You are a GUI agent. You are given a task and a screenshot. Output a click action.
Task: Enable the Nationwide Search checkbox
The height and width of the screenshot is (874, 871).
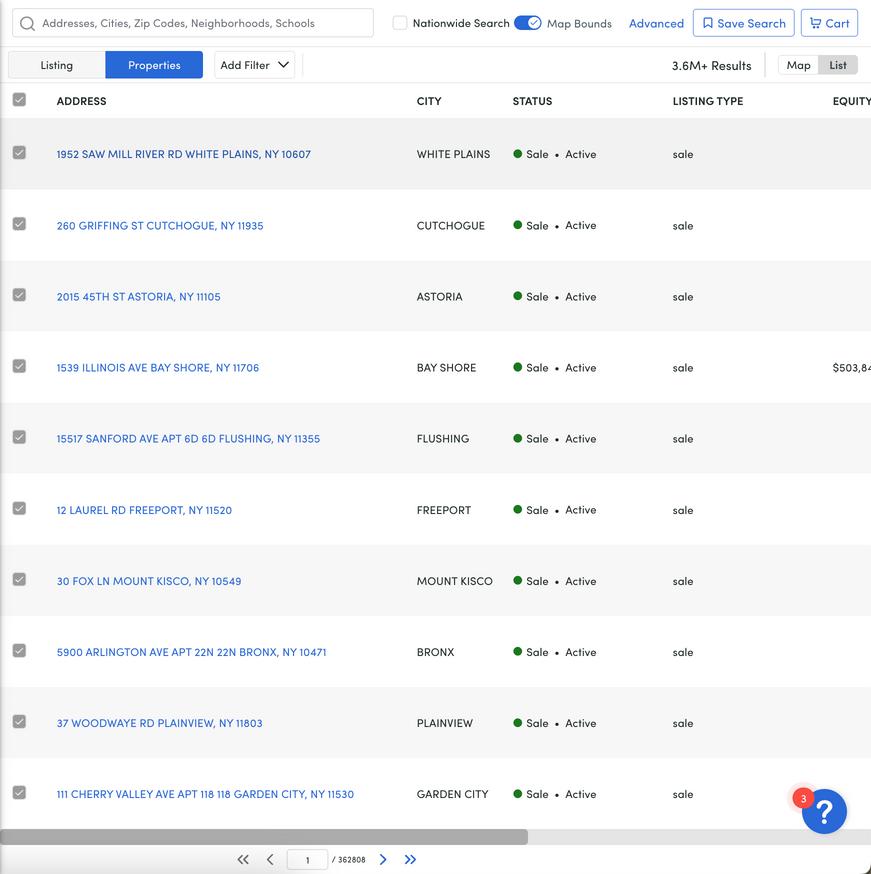[400, 23]
